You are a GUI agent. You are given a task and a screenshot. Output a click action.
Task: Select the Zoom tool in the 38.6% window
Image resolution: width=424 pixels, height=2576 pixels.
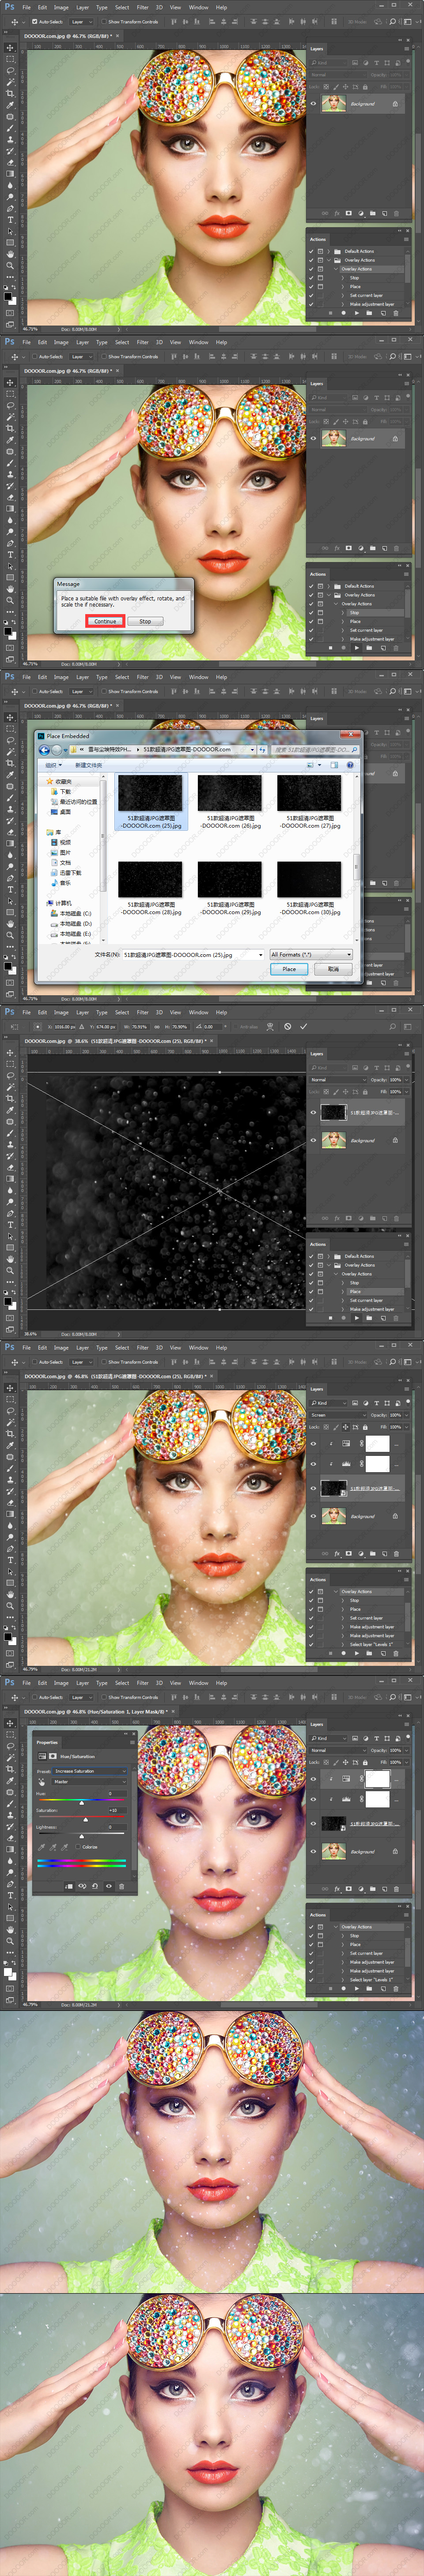(10, 1270)
